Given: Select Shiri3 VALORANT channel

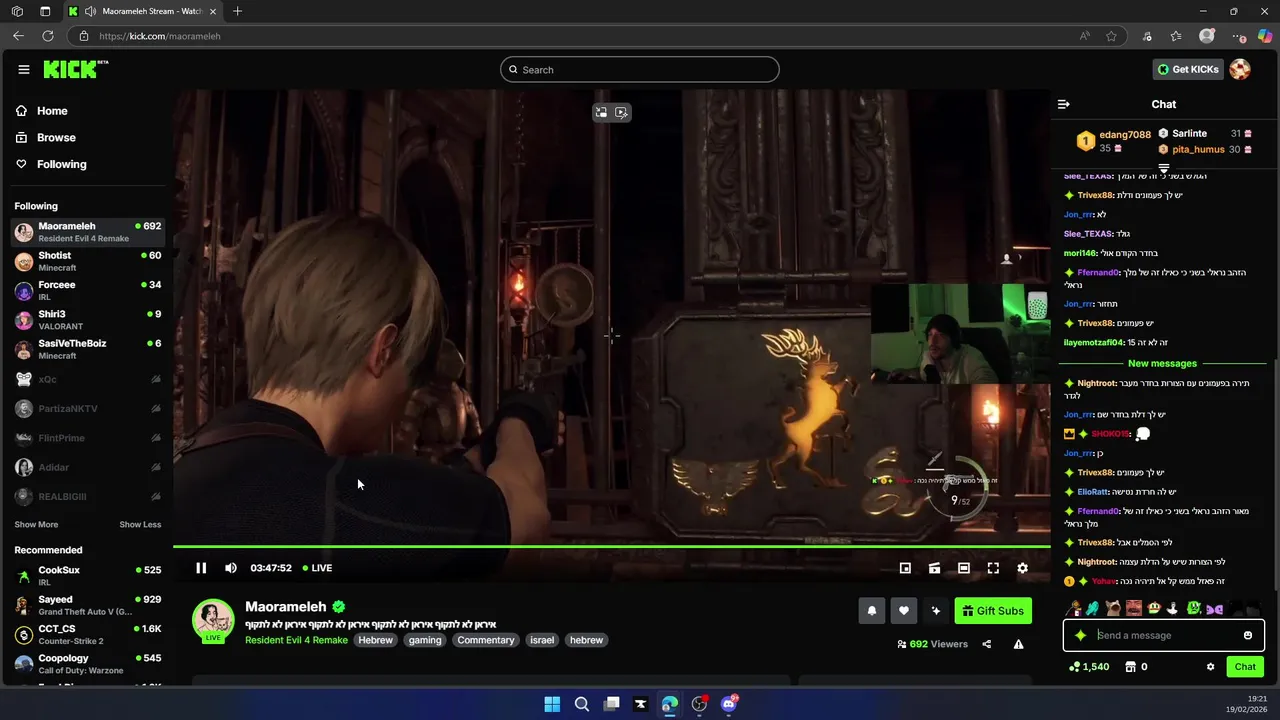Looking at the screenshot, I should coord(88,320).
